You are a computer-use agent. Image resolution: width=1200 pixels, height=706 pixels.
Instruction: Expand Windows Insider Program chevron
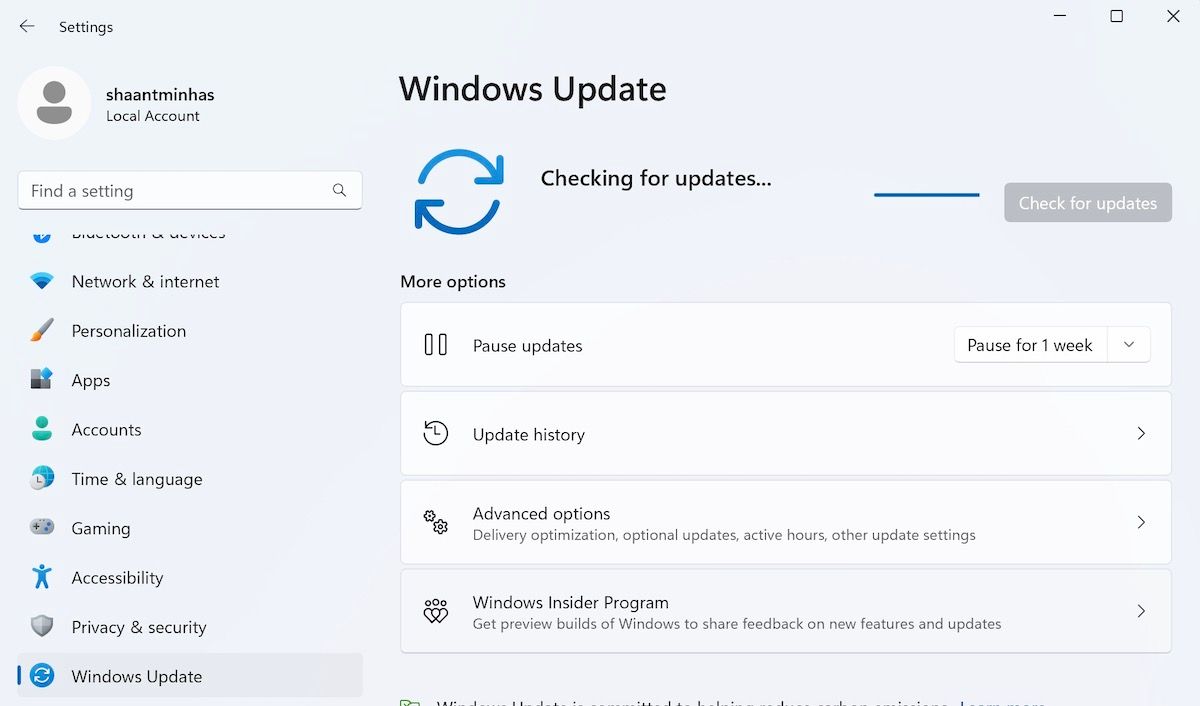pyautogui.click(x=1141, y=611)
